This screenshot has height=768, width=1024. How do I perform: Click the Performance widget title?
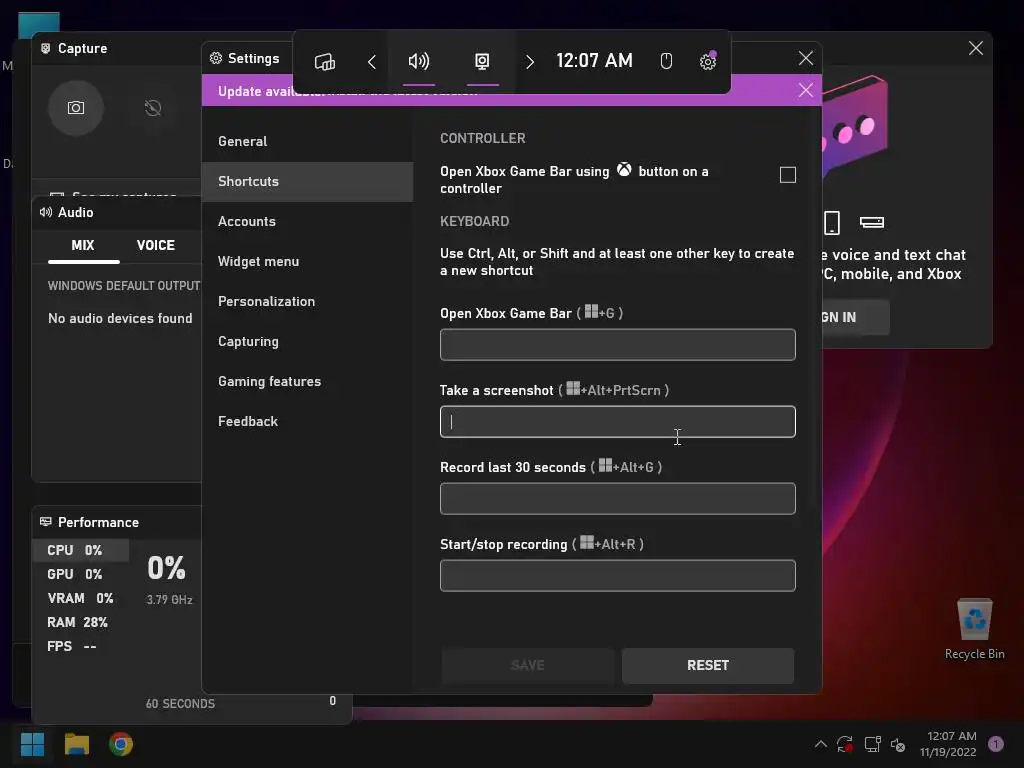tap(99, 522)
